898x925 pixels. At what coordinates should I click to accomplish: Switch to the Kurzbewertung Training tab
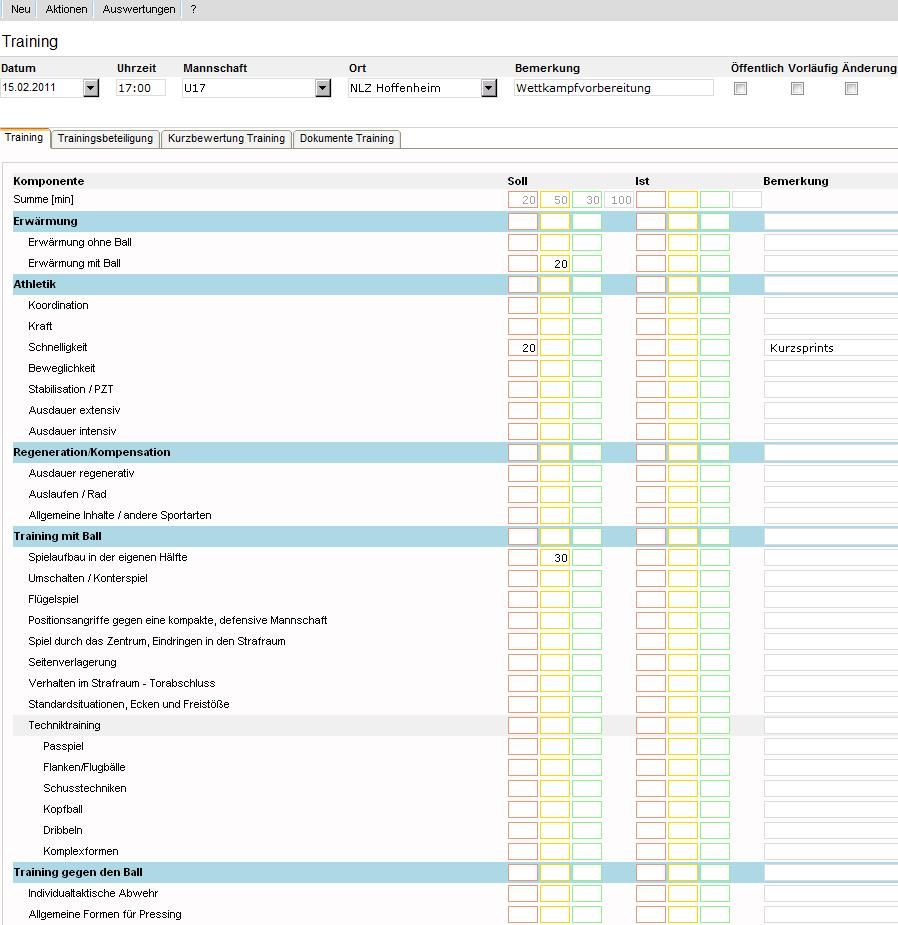tap(226, 139)
